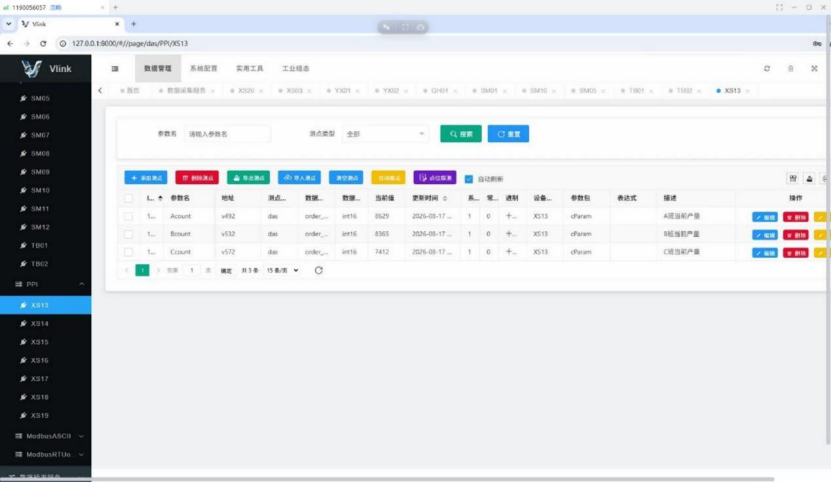This screenshot has height=482, width=831.
Task: Collapse the PPI group in sidebar
Action: coord(46,284)
